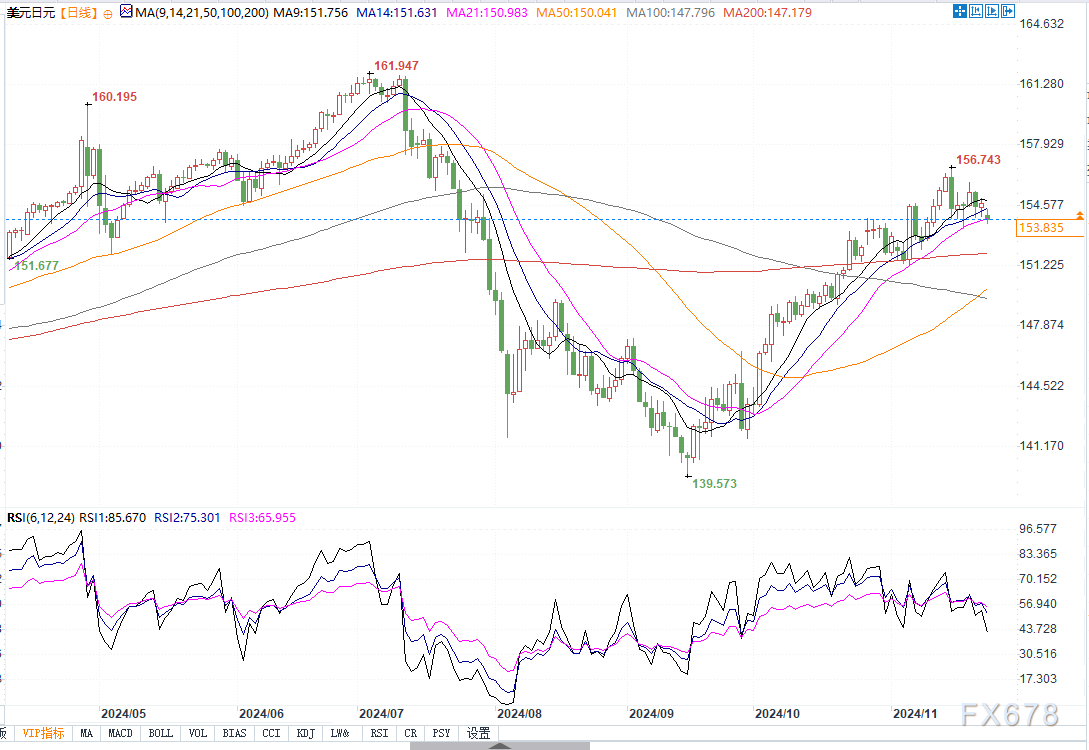Click the 154.577 price axis label
The width and height of the screenshot is (1089, 750).
(x=1041, y=205)
